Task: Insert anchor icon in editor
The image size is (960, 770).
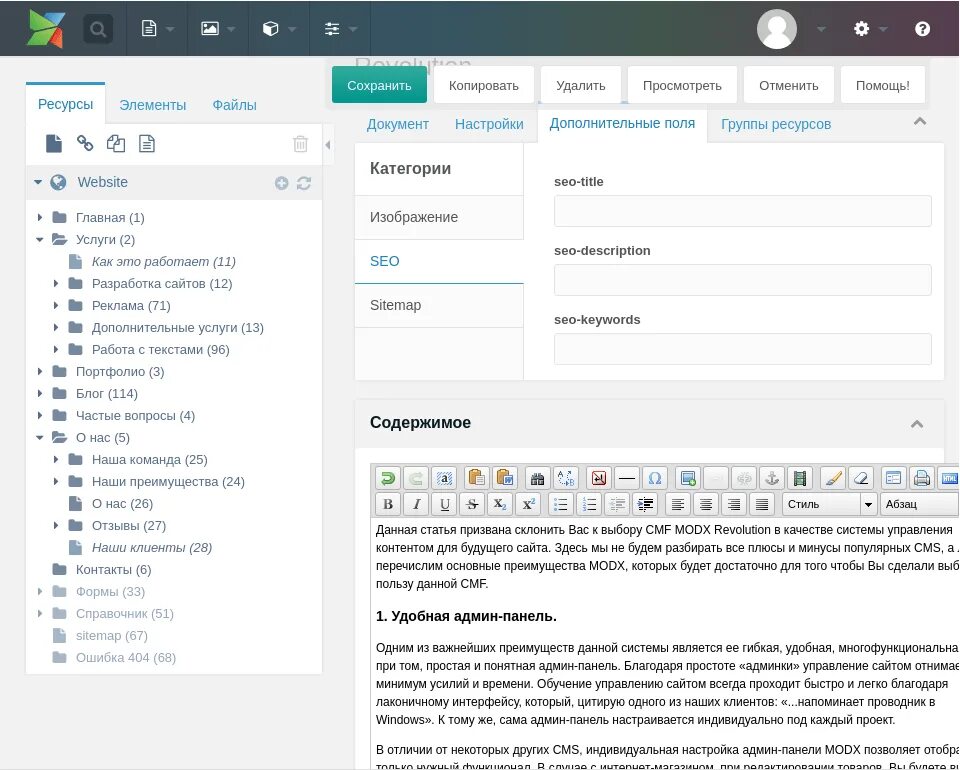Action: (771, 477)
